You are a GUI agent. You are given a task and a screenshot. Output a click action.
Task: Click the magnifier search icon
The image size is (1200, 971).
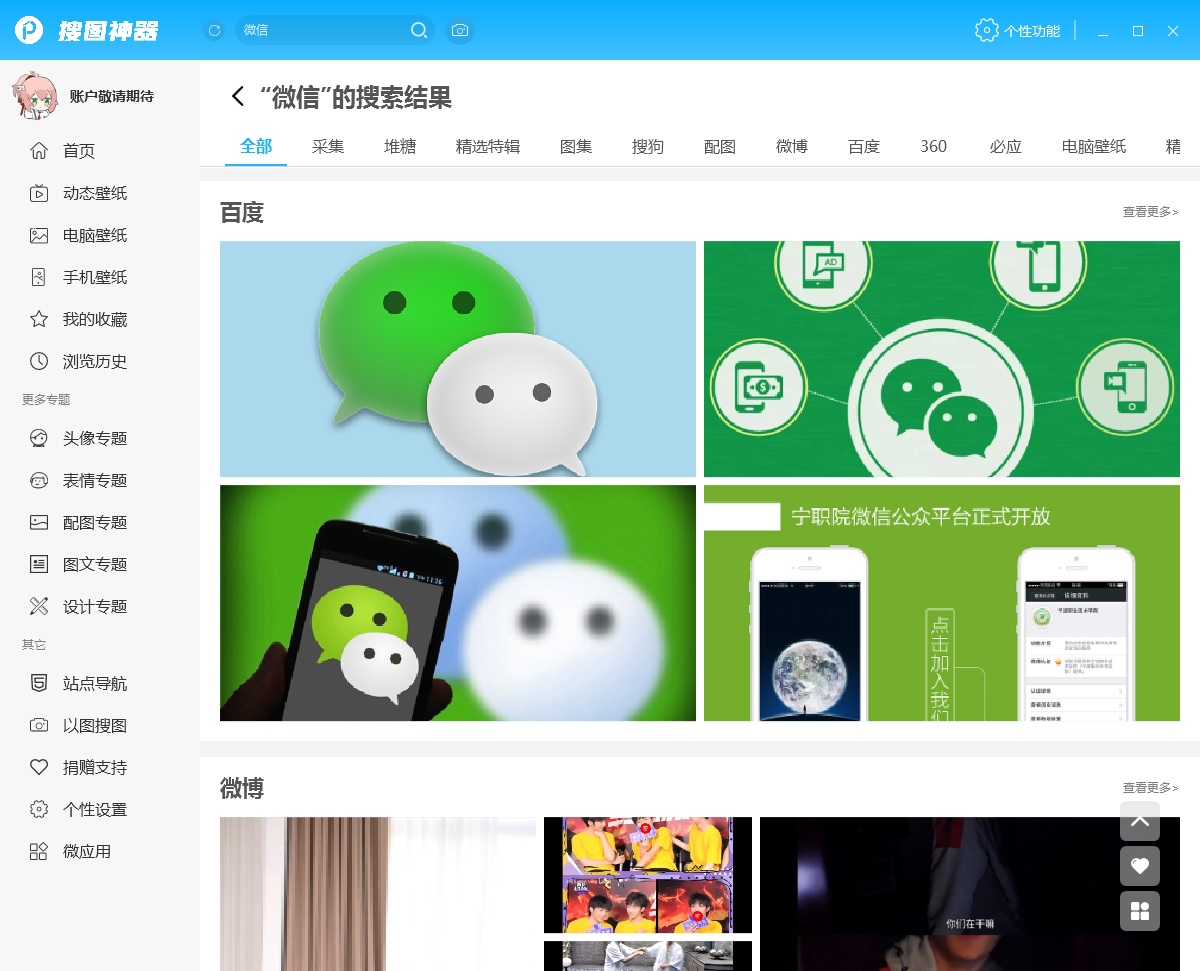[419, 31]
